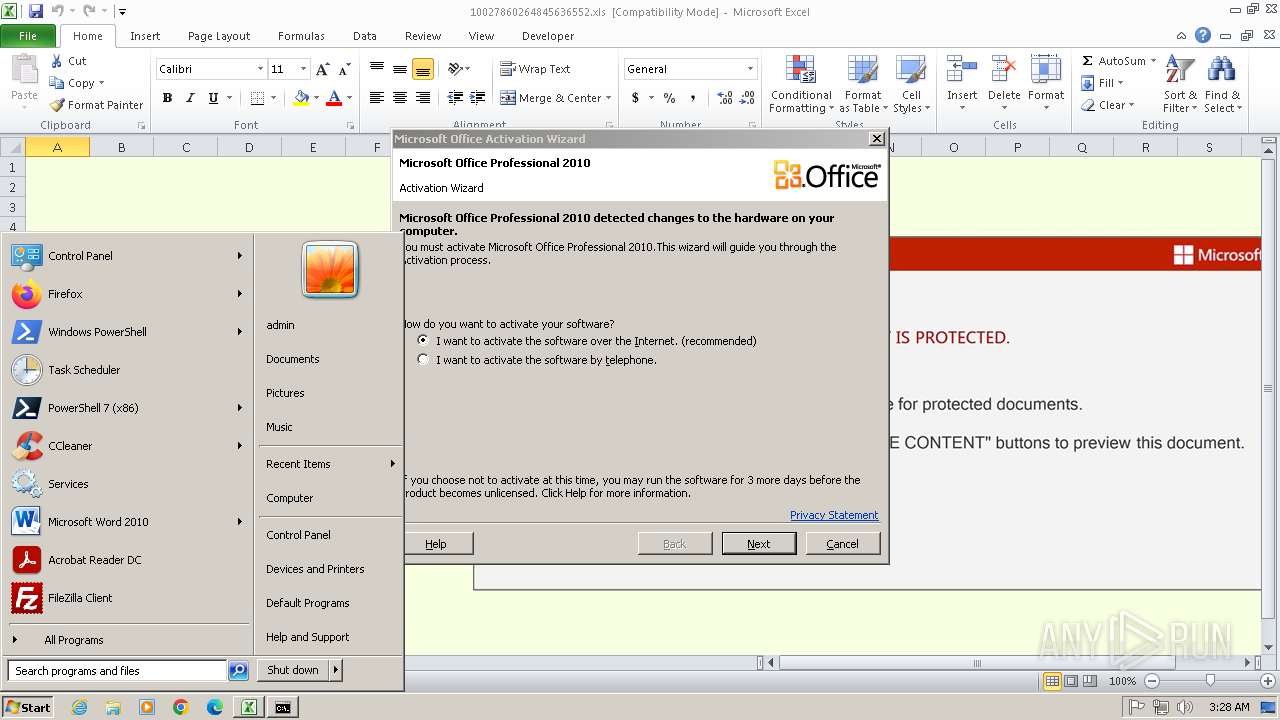
Task: Switch to Insert ribbon tab
Action: (x=145, y=35)
